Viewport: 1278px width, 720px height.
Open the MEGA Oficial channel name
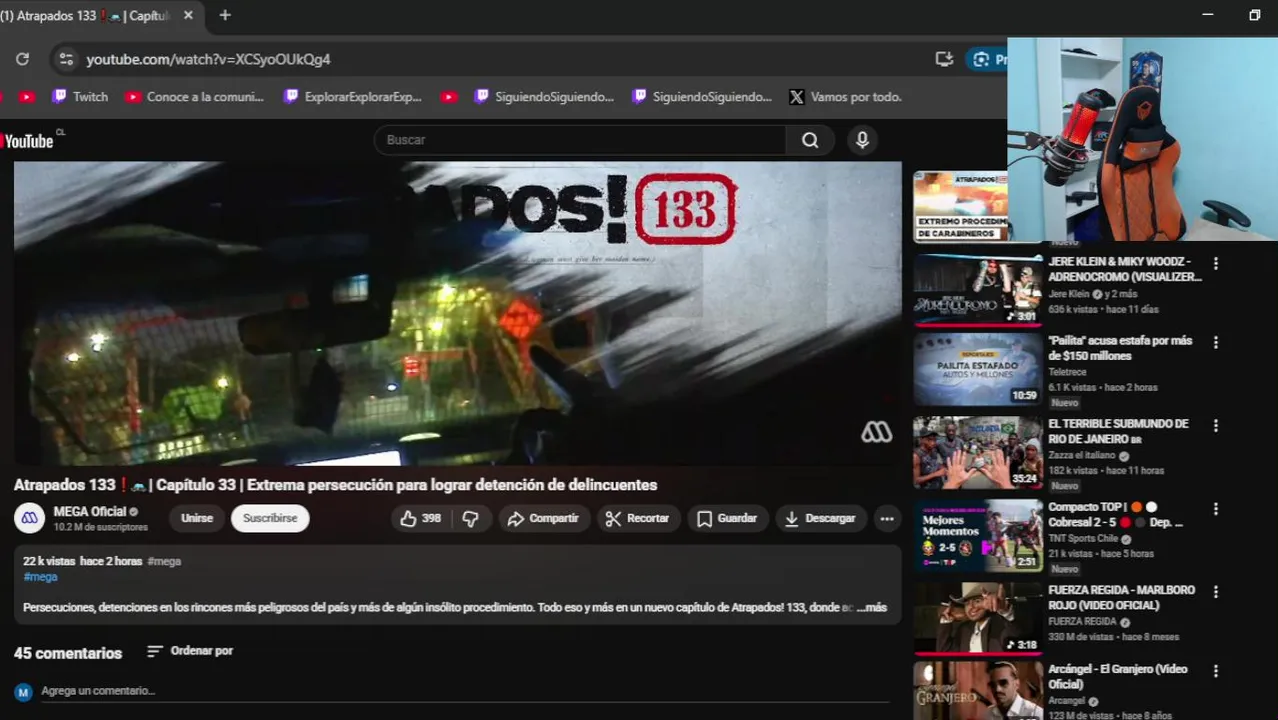(x=90, y=511)
